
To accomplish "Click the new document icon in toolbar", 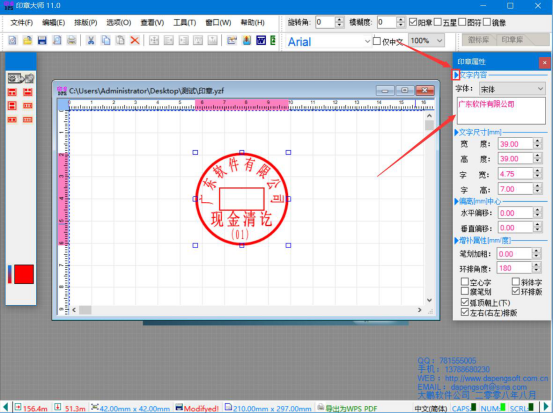I will pyautogui.click(x=13, y=40).
